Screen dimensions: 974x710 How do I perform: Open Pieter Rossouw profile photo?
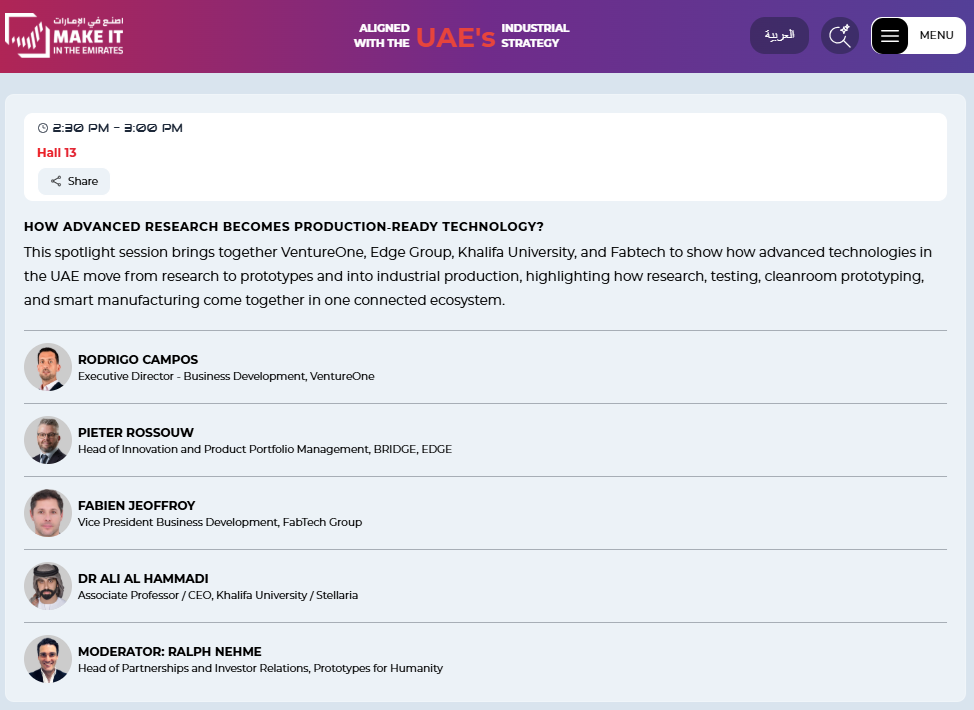(x=48, y=440)
